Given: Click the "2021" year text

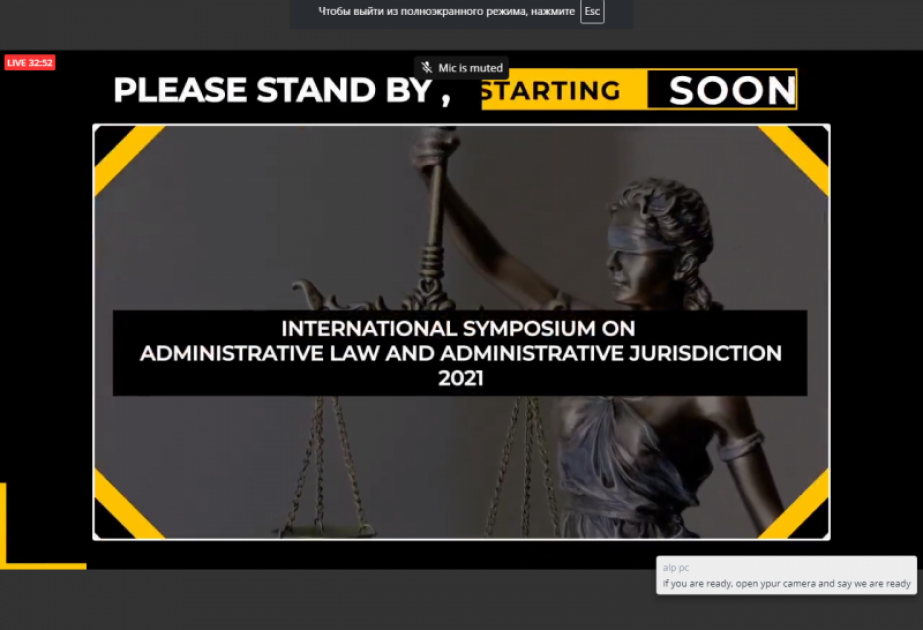Looking at the screenshot, I should tap(461, 378).
